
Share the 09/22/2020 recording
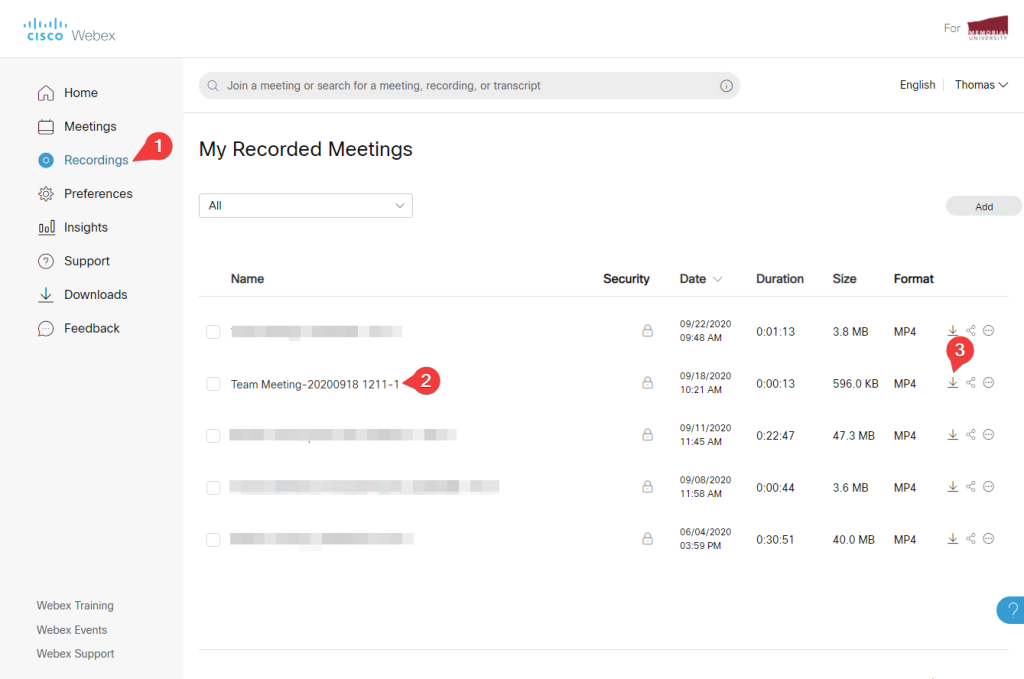pos(970,330)
